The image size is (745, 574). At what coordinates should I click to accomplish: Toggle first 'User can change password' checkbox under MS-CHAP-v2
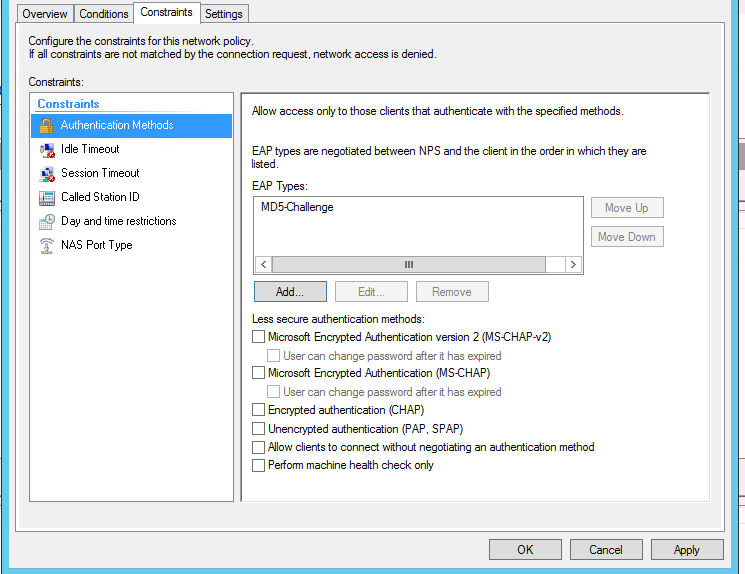tap(273, 355)
